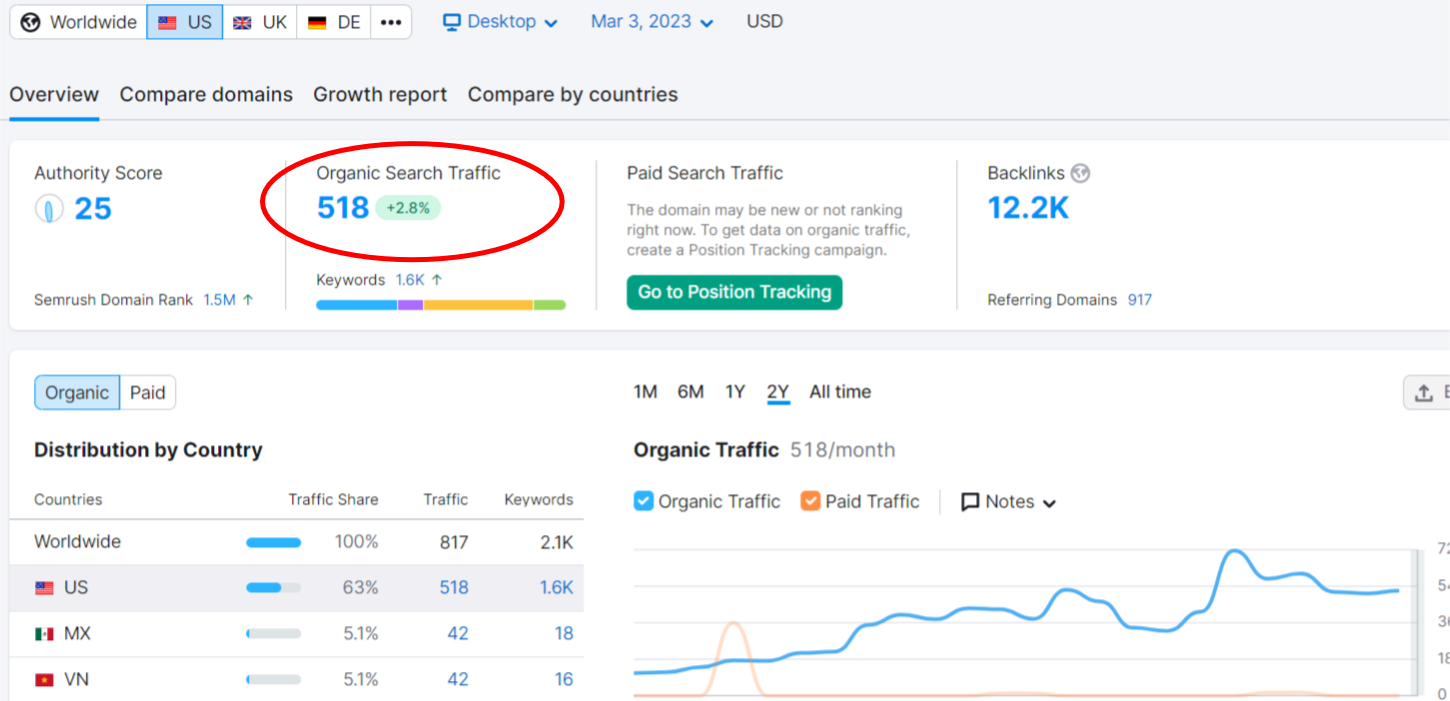Open US traffic value 518
Screen dimensions: 1450x701
point(454,588)
